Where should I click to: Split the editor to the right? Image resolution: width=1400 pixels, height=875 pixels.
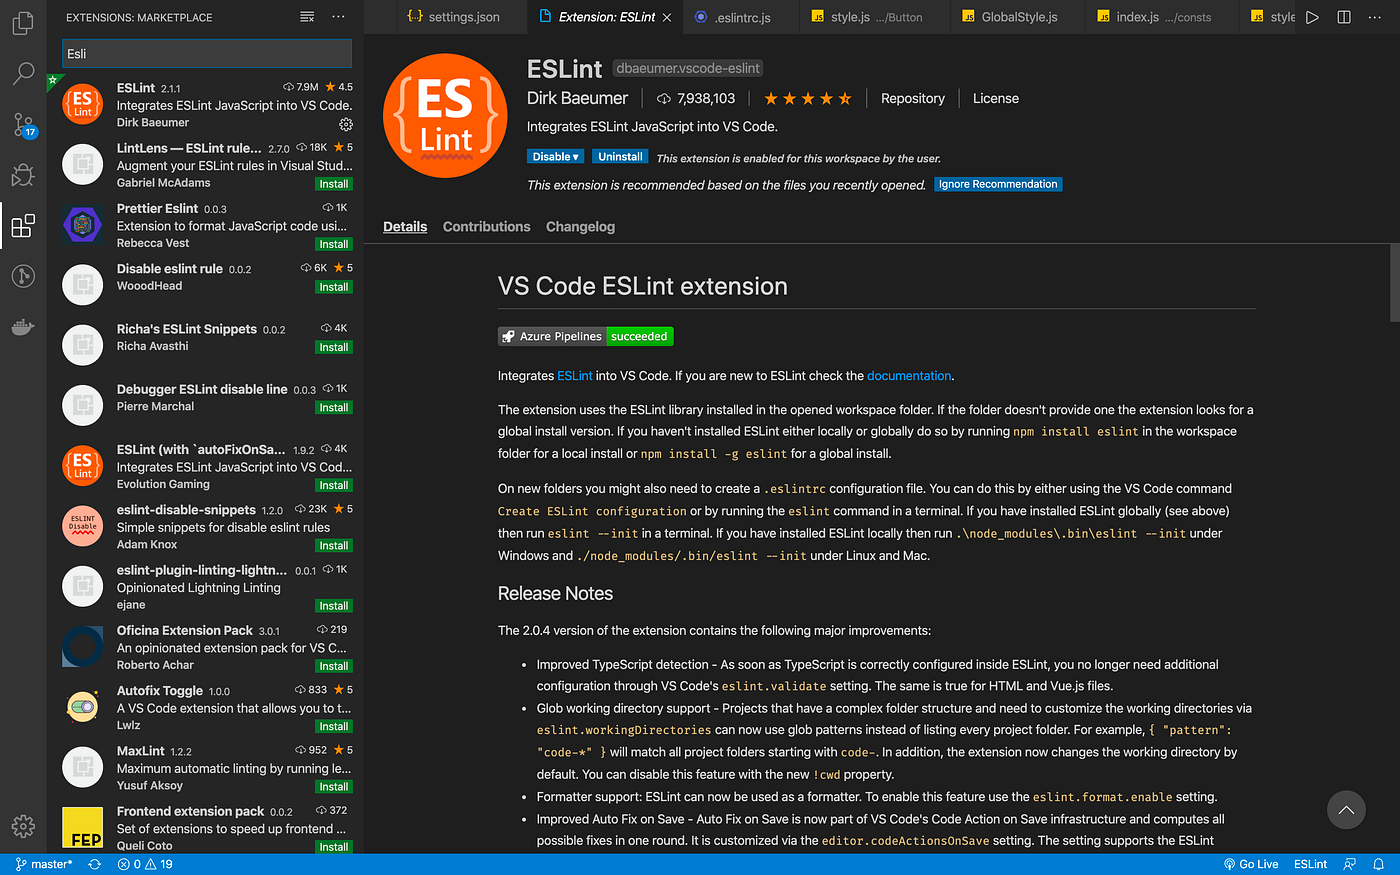pos(1344,17)
